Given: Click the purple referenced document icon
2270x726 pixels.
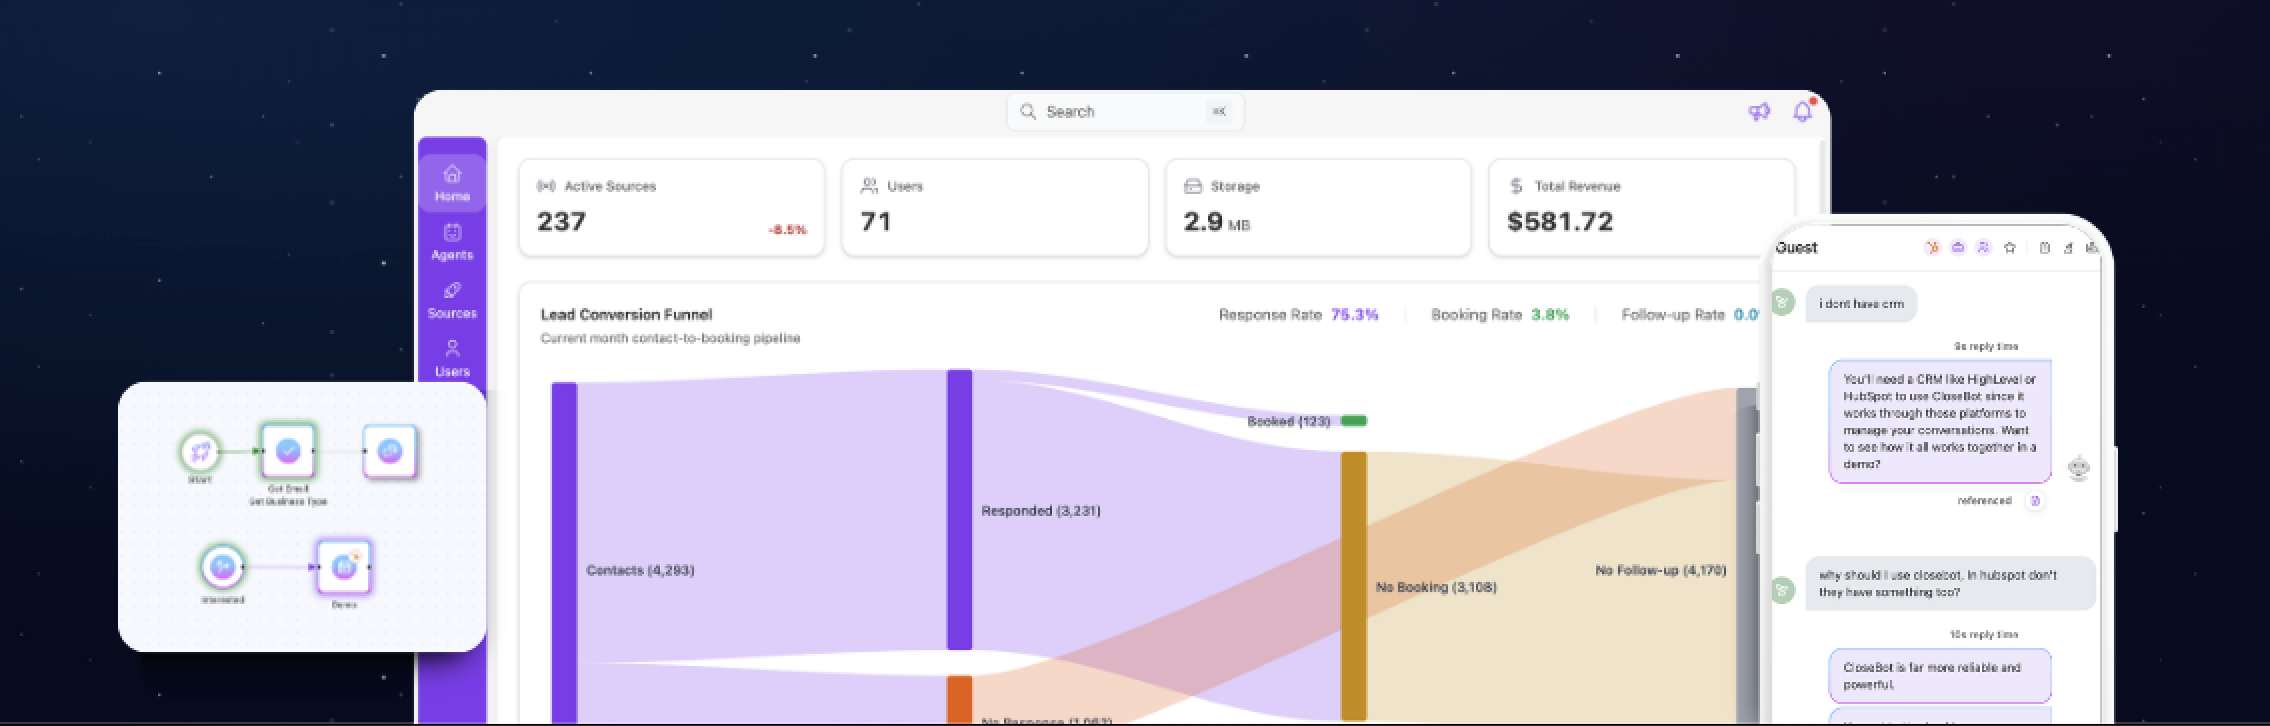Looking at the screenshot, I should (x=2034, y=501).
